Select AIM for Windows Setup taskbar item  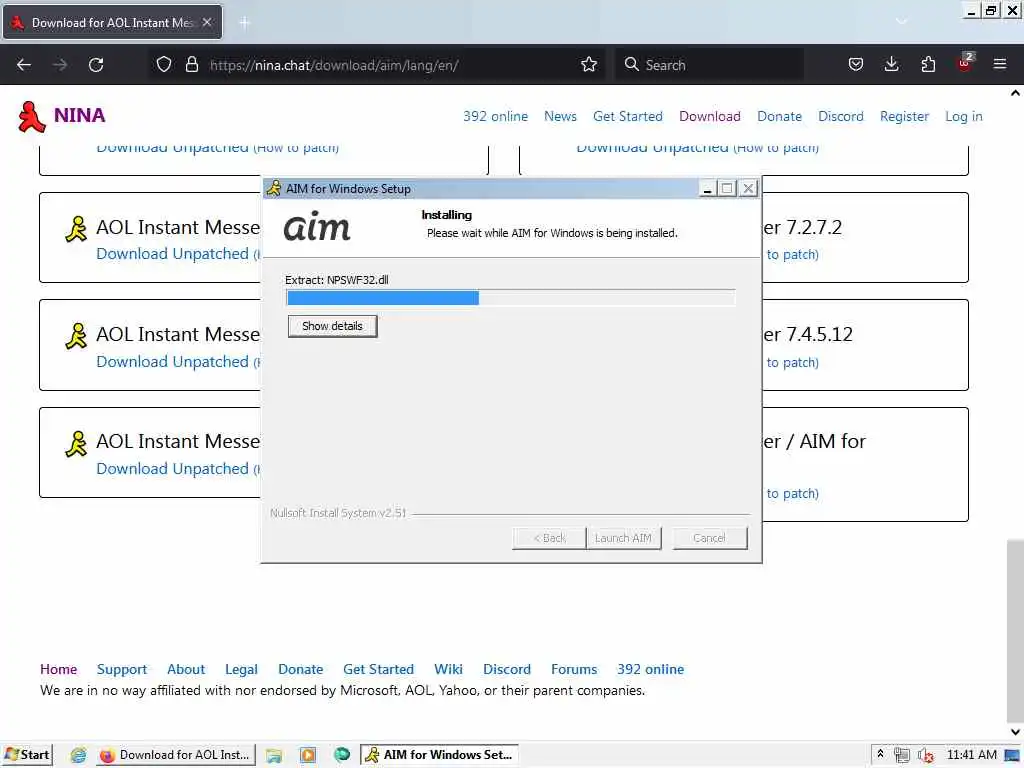click(440, 755)
